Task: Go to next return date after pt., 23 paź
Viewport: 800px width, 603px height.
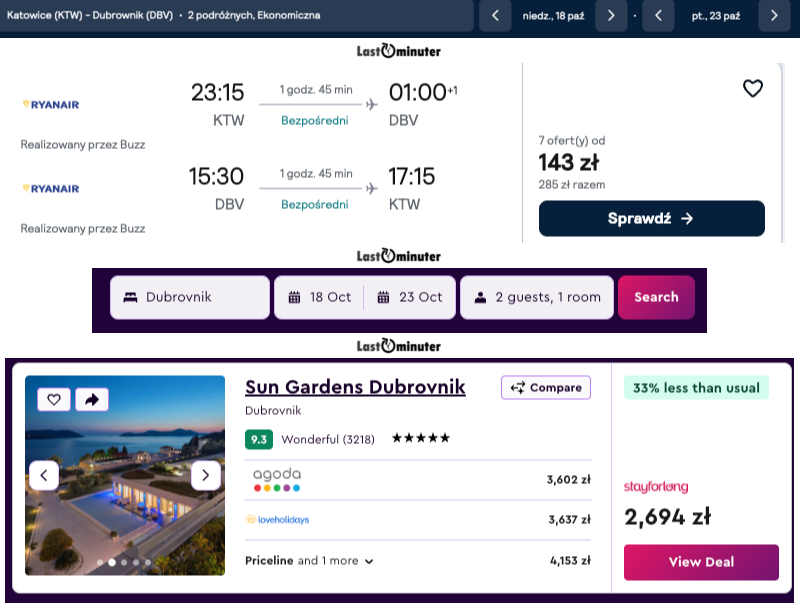Action: [x=774, y=16]
